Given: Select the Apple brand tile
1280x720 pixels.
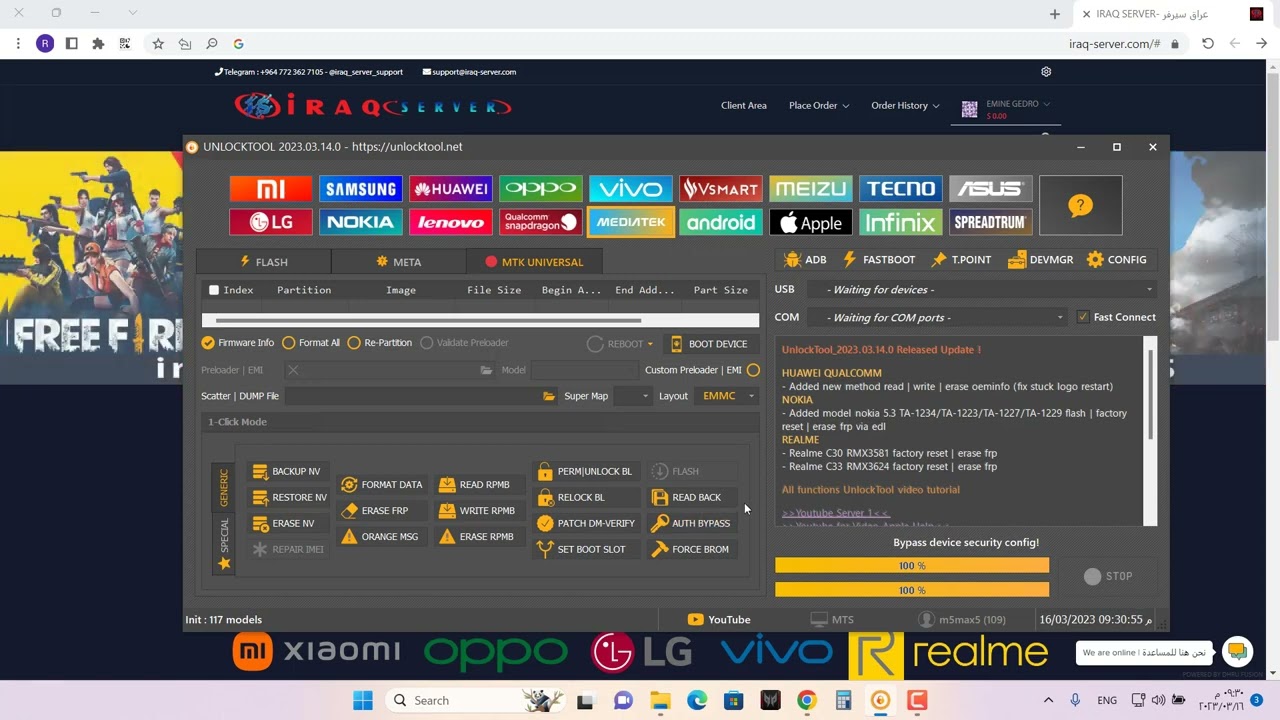Looking at the screenshot, I should [811, 222].
